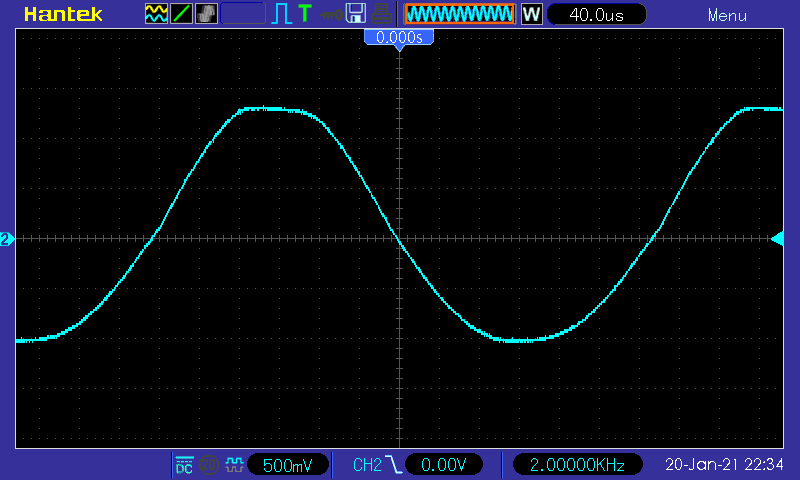
Task: Click the green T trigger status icon
Action: coord(305,13)
